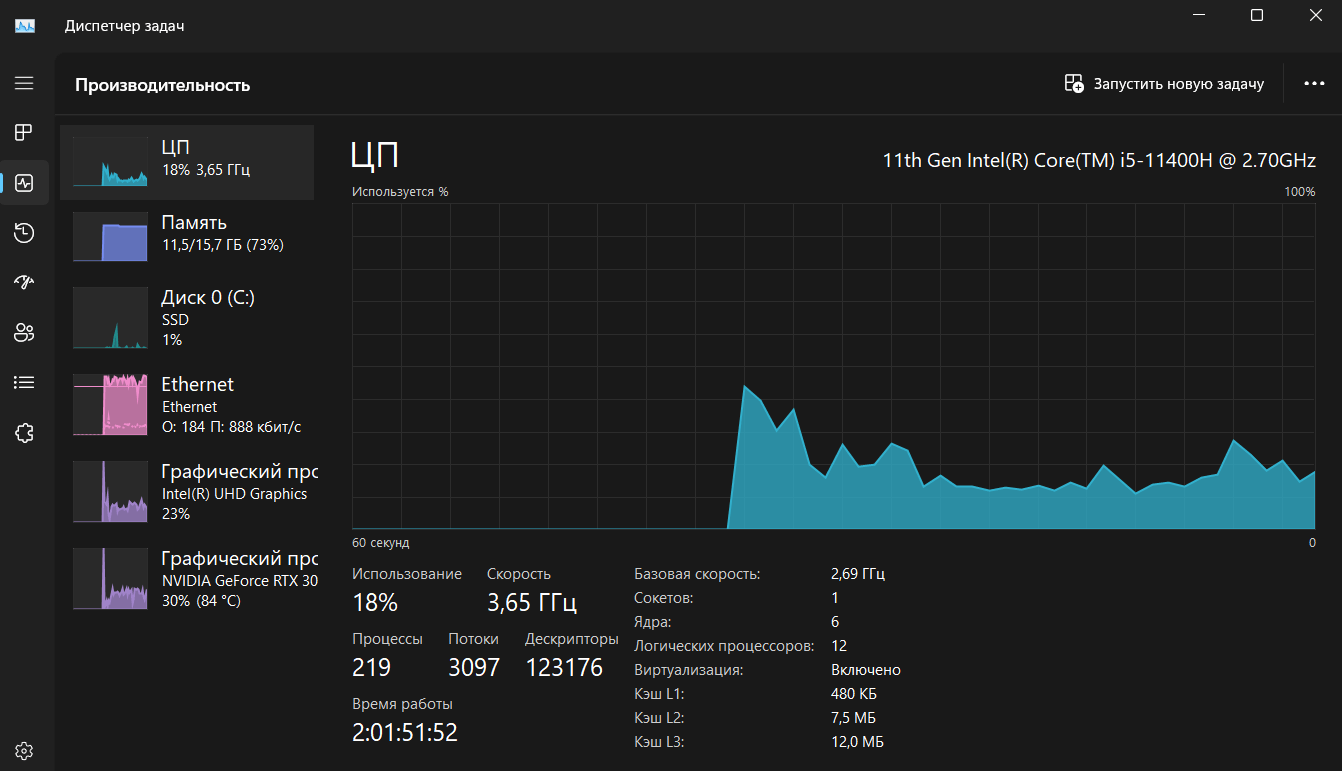1342x771 pixels.
Task: Click the processes count '219'
Action: coord(372,668)
